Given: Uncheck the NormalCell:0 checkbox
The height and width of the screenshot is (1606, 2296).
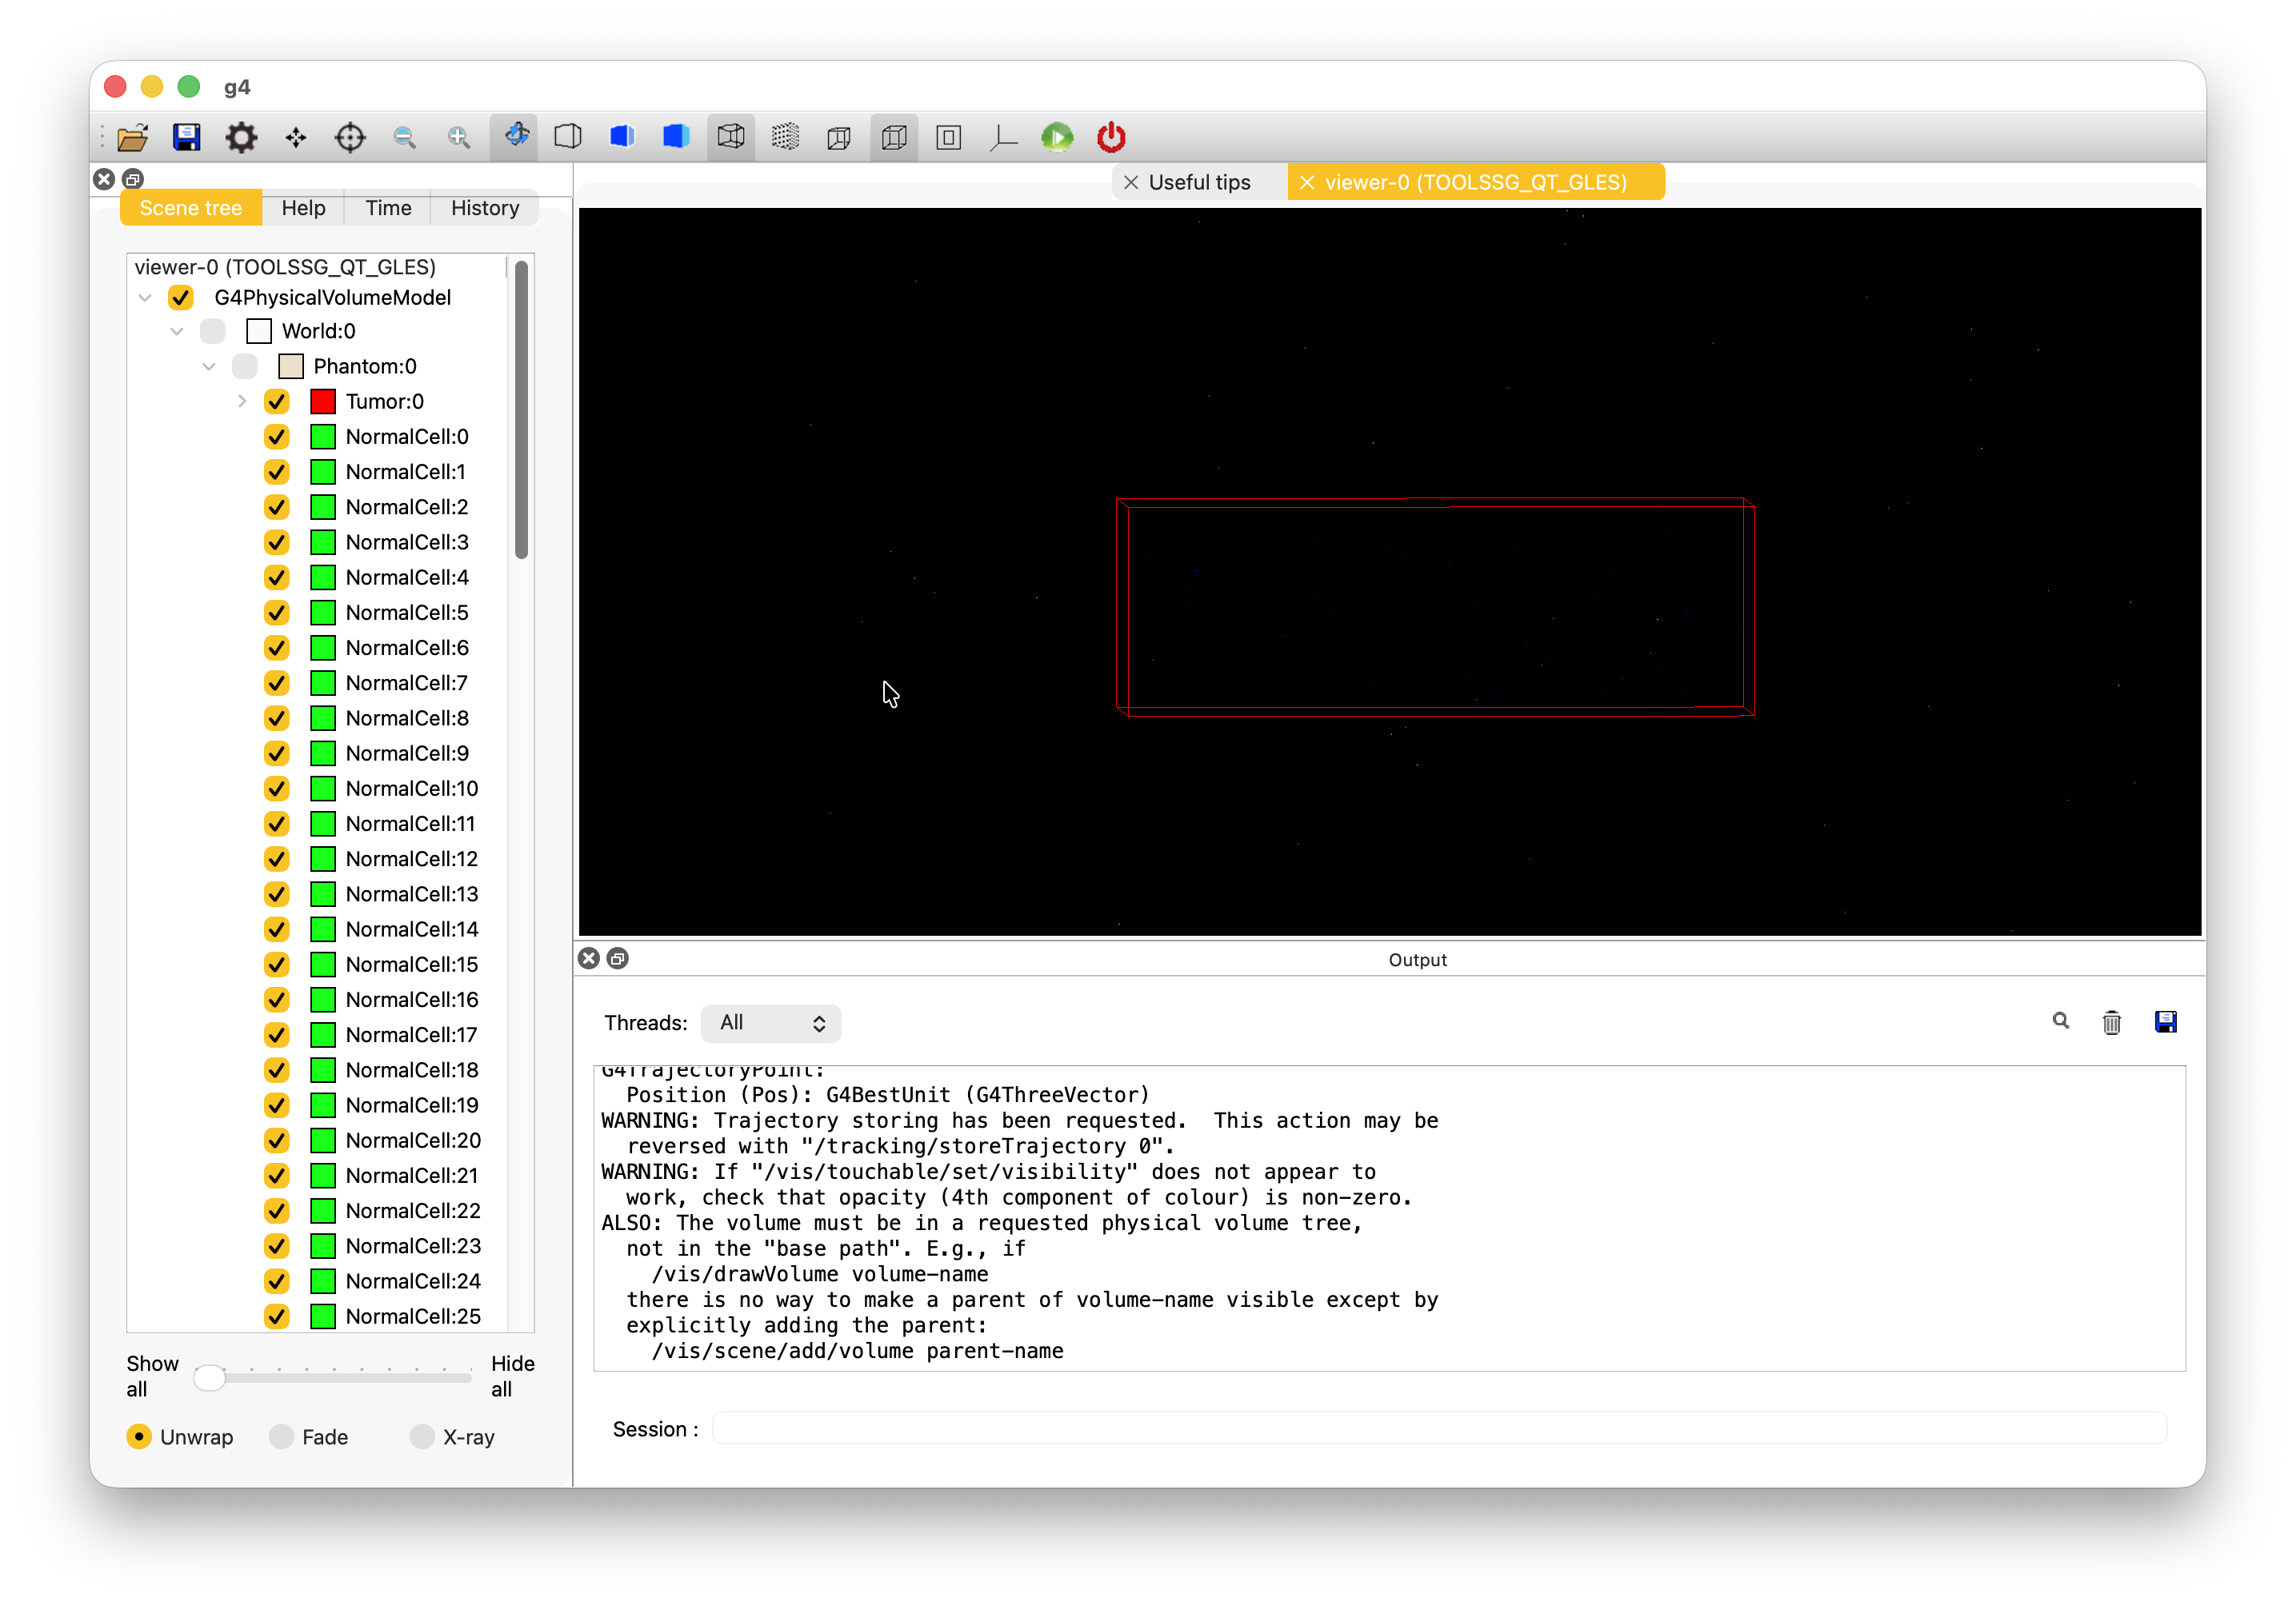Looking at the screenshot, I should pyautogui.click(x=277, y=436).
